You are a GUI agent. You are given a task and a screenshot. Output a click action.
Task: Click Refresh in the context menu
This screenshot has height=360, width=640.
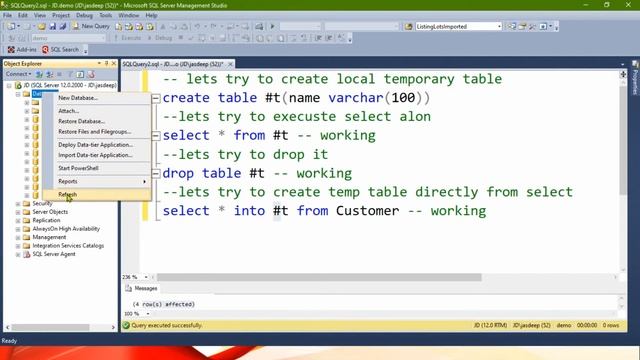click(x=97, y=194)
